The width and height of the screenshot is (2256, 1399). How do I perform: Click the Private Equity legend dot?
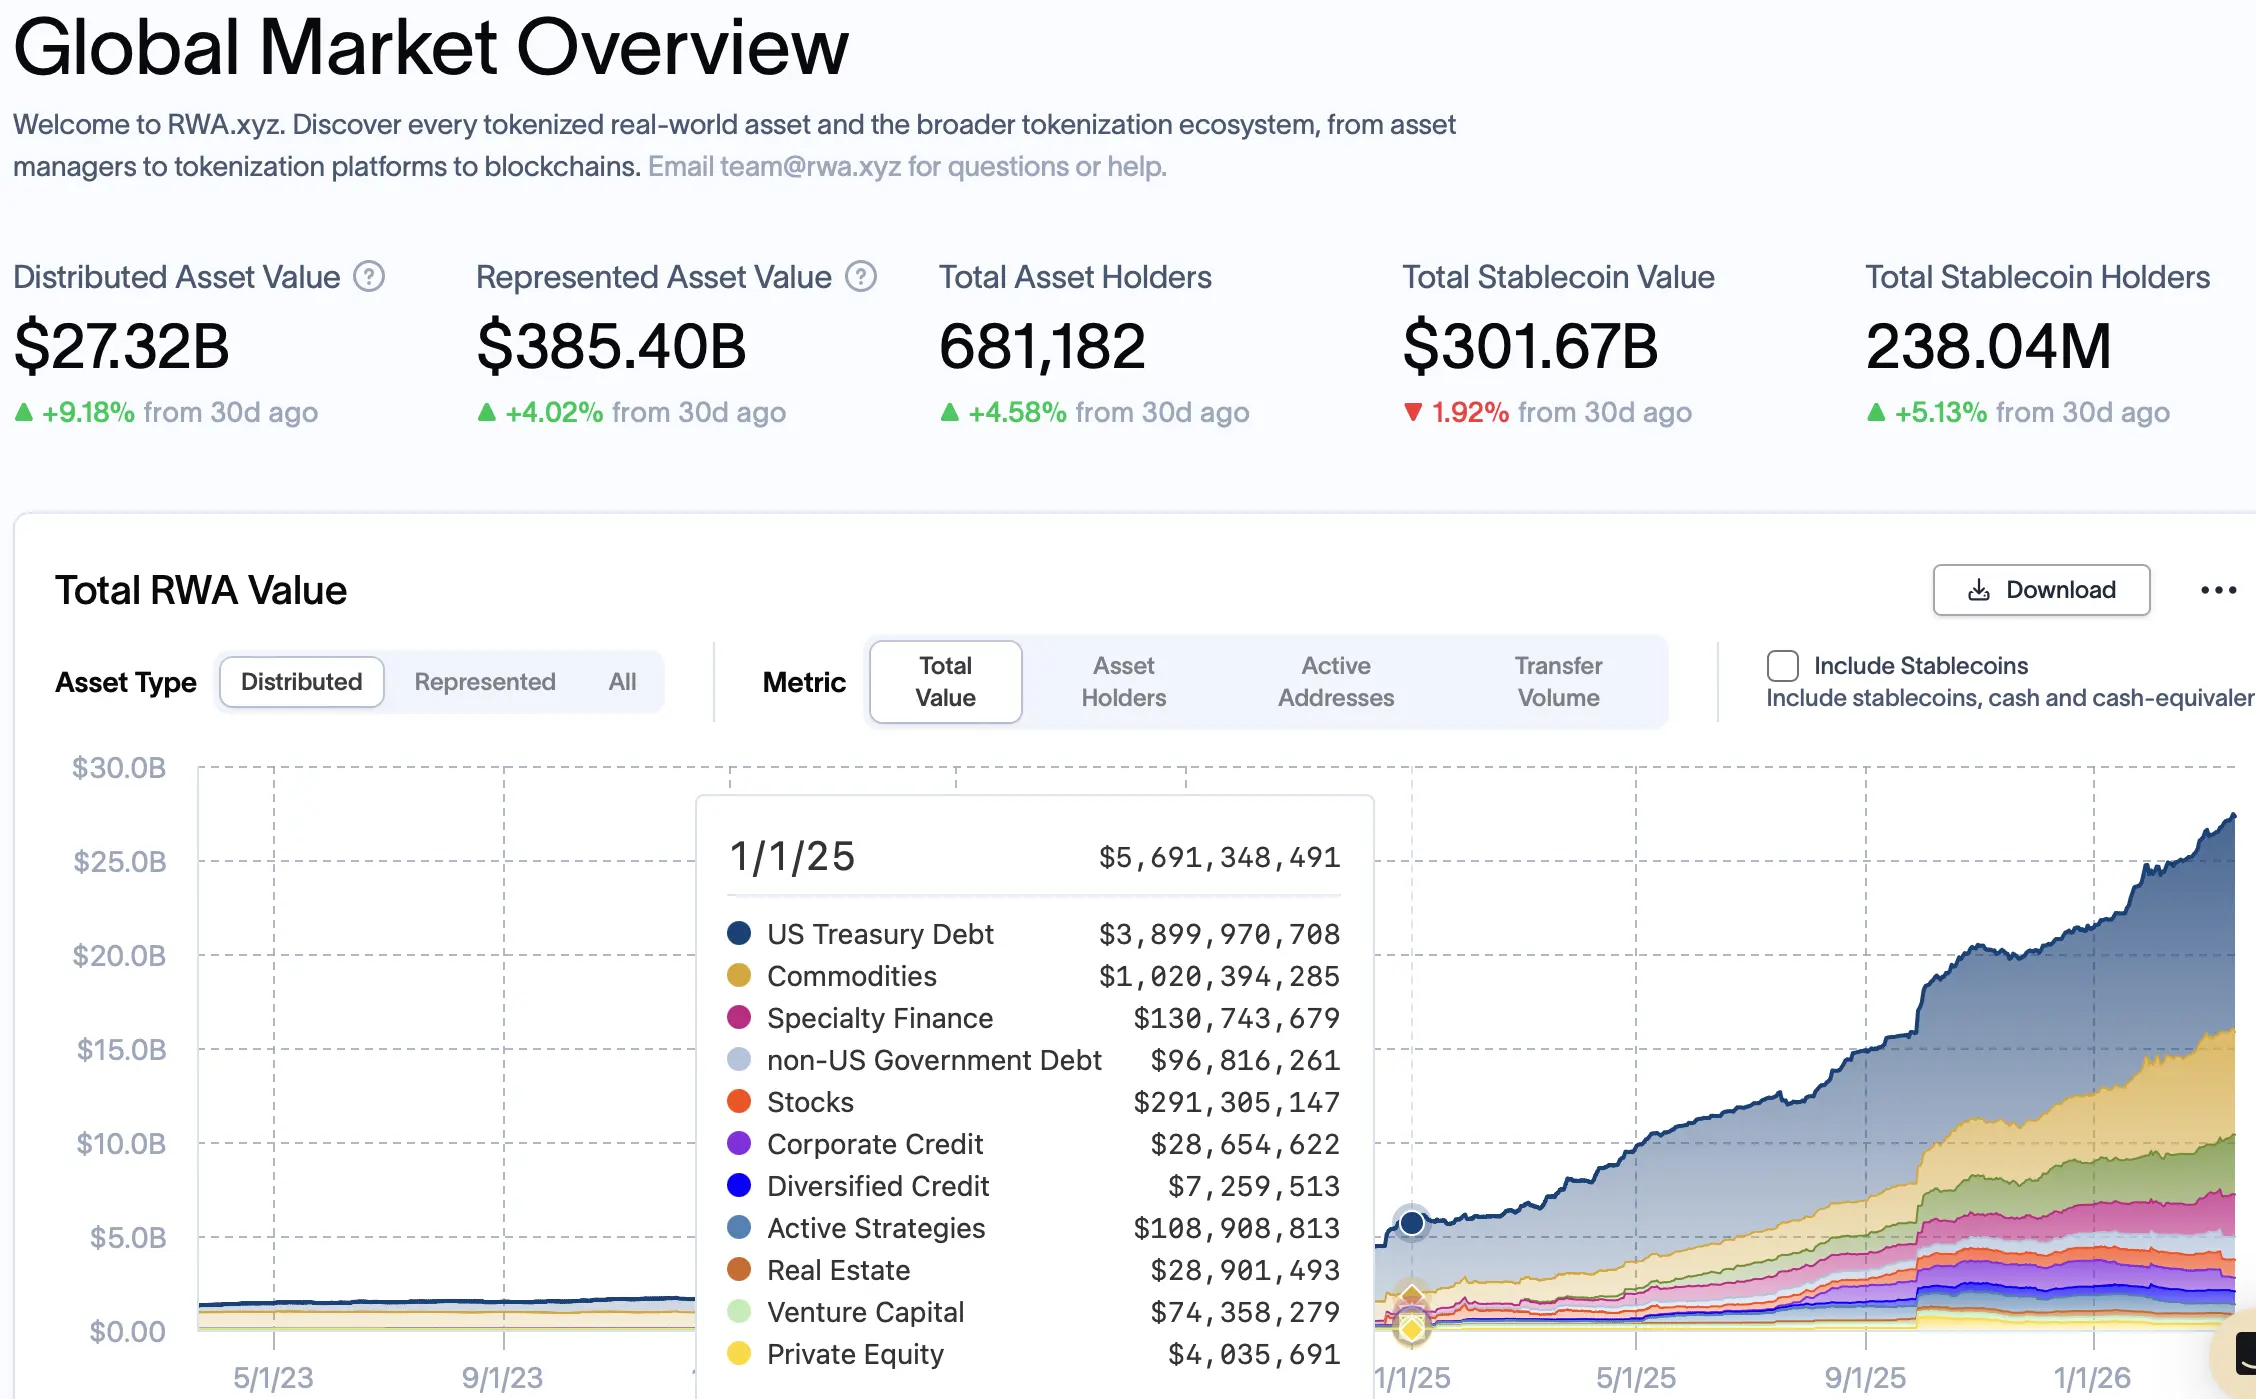pyautogui.click(x=738, y=1353)
